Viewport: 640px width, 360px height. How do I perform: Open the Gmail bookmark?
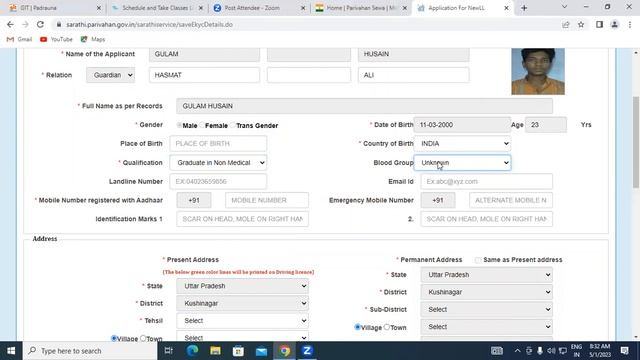[x=19, y=39]
